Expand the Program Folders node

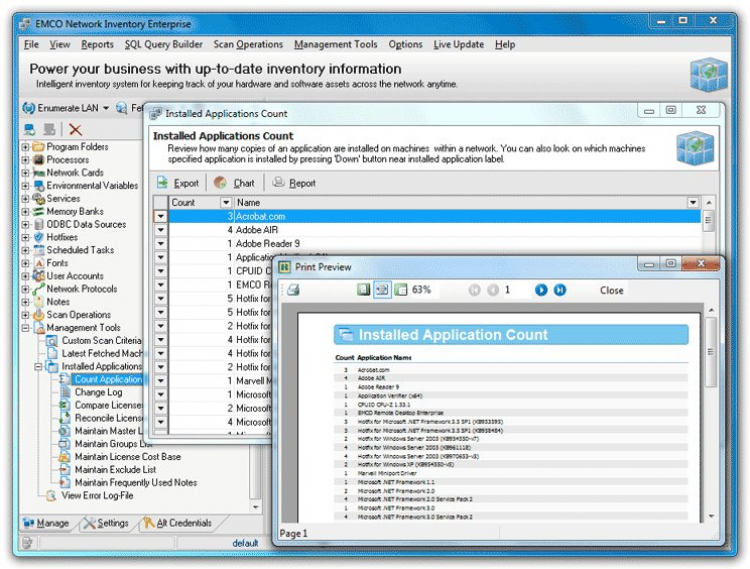pos(25,147)
